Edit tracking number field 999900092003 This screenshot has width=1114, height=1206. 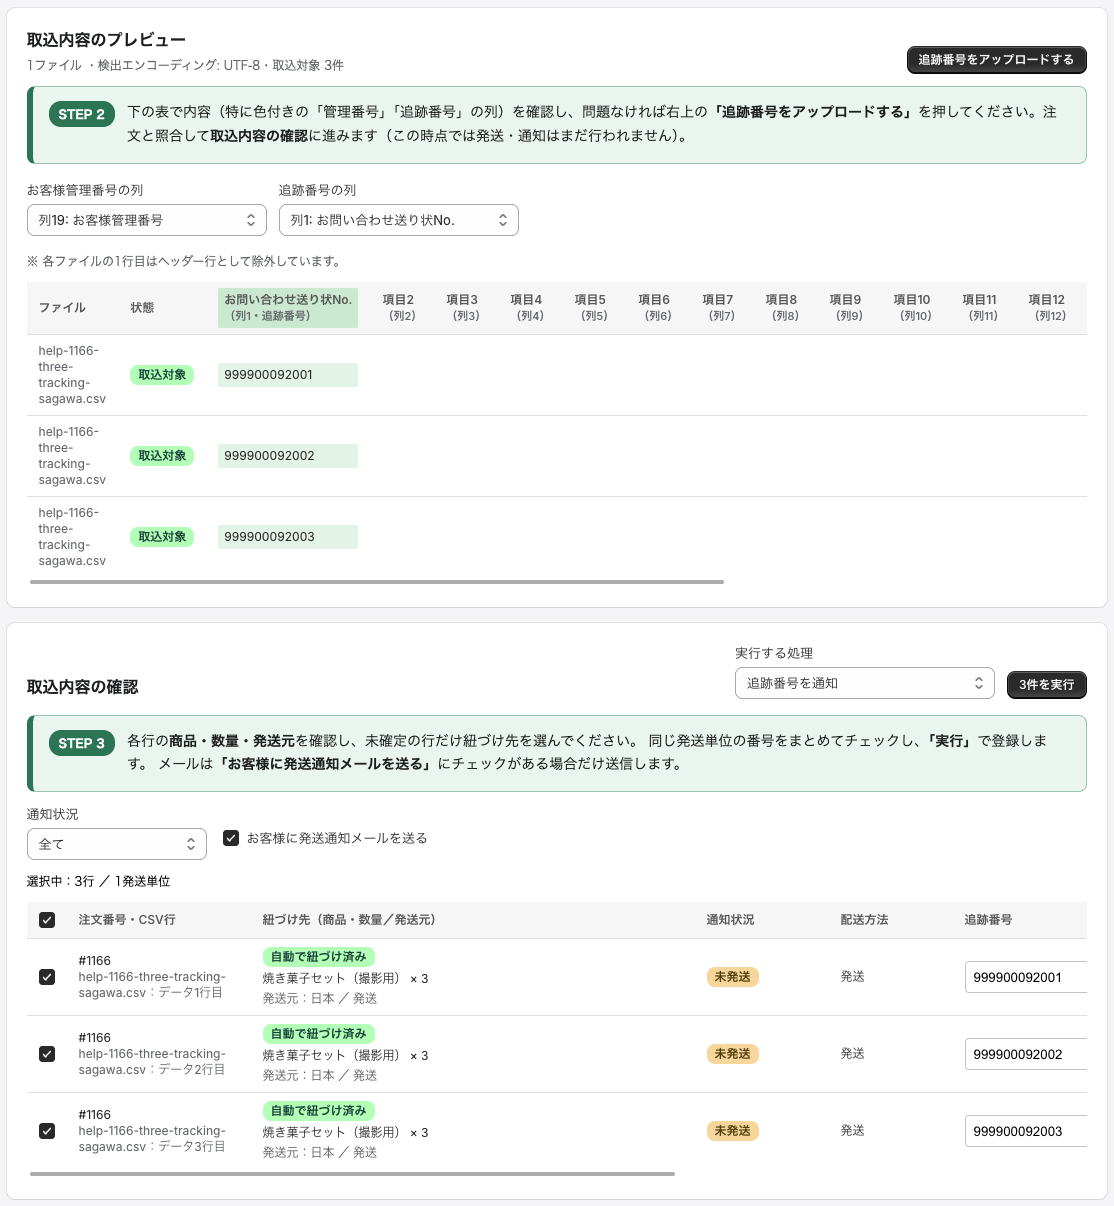click(1026, 1131)
